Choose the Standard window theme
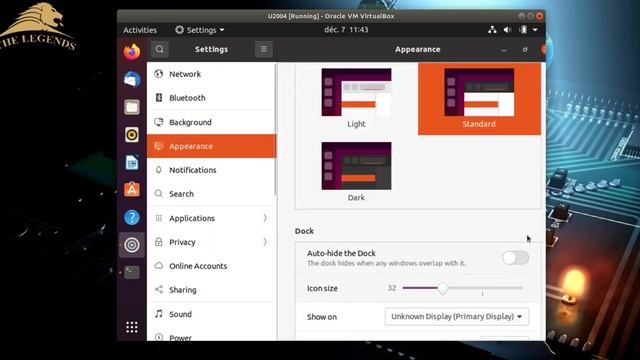640x360 pixels. [479, 98]
